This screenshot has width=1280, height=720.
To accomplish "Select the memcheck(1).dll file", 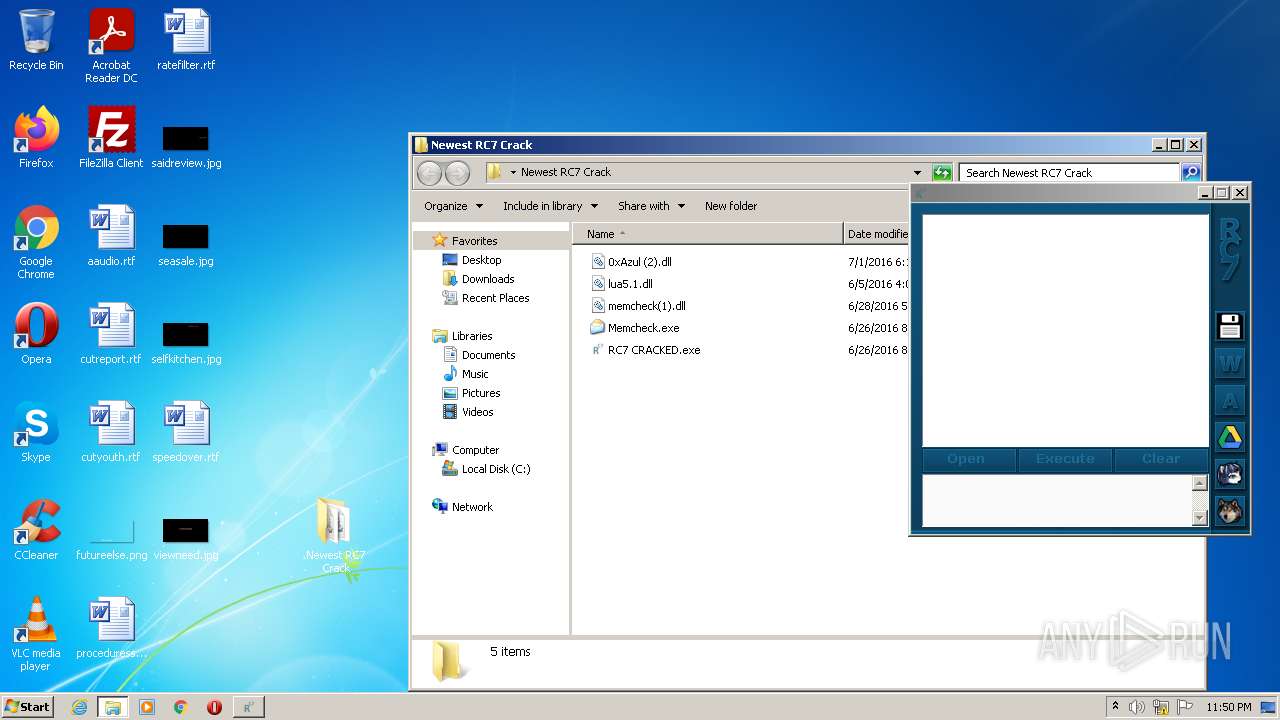I will tap(646, 306).
